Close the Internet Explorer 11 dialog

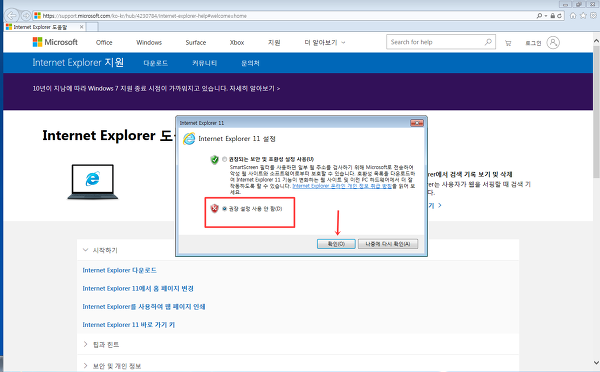click(x=417, y=123)
